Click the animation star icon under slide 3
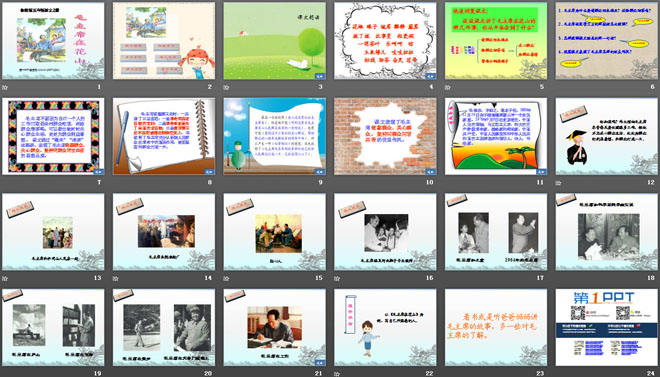Image resolution: width=660 pixels, height=377 pixels. tap(226, 88)
